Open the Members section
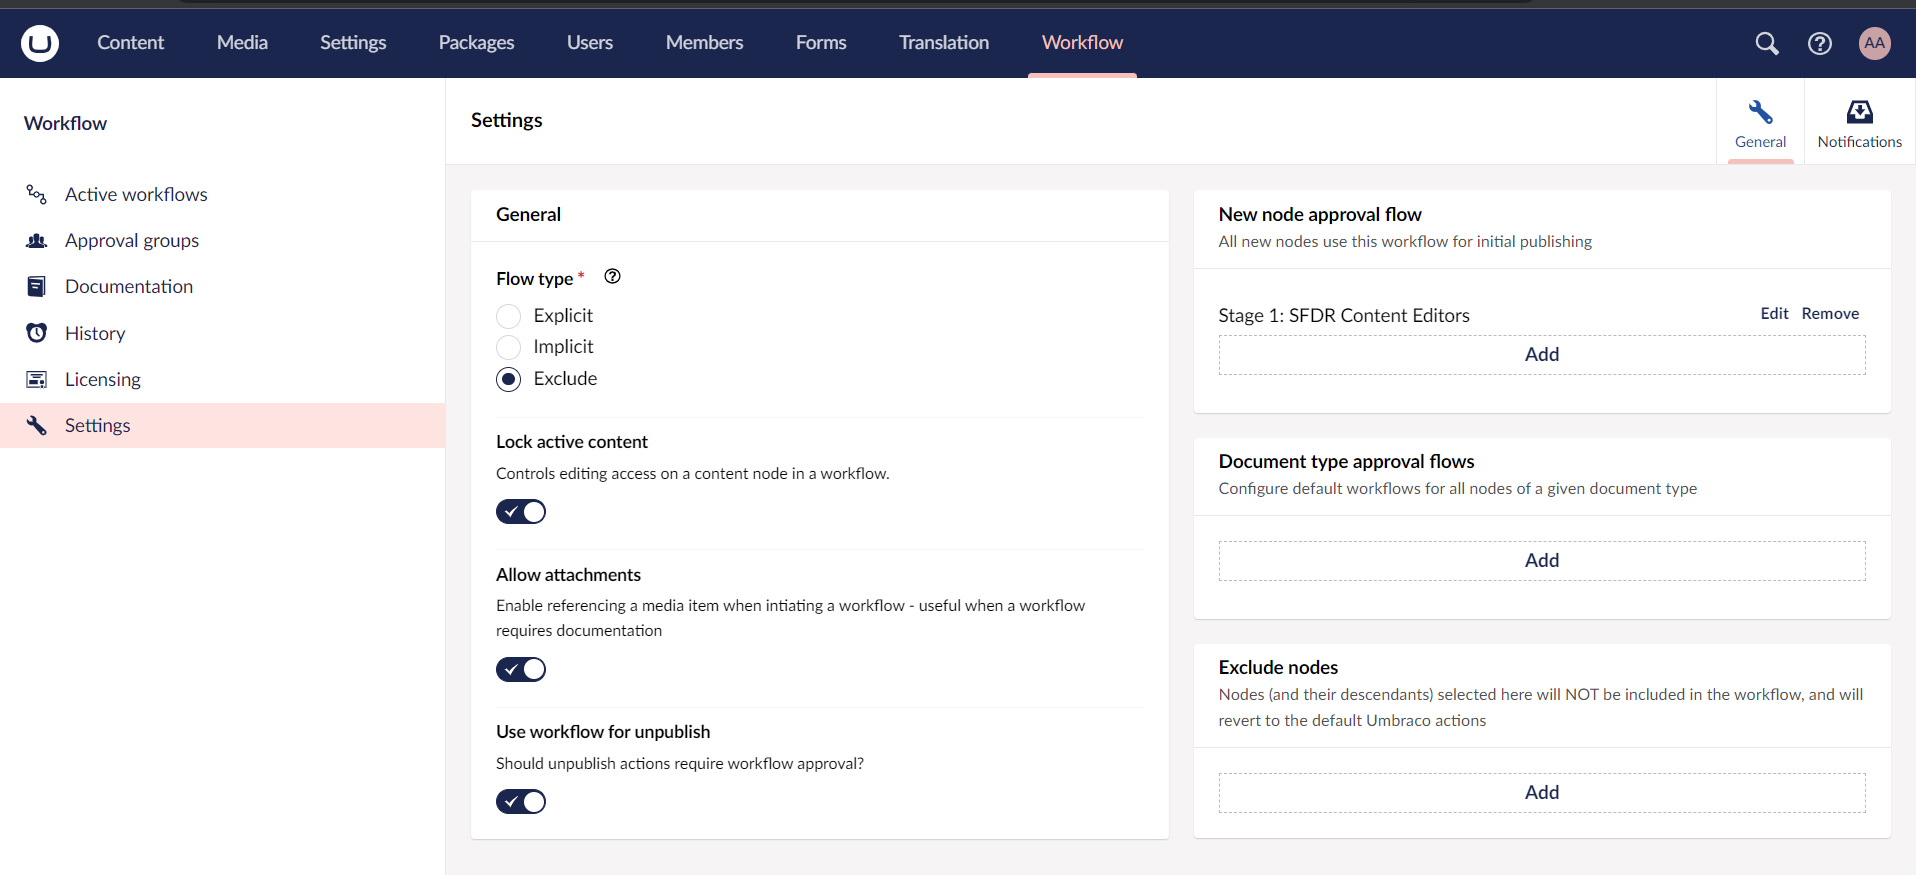The height and width of the screenshot is (875, 1916). [x=704, y=43]
